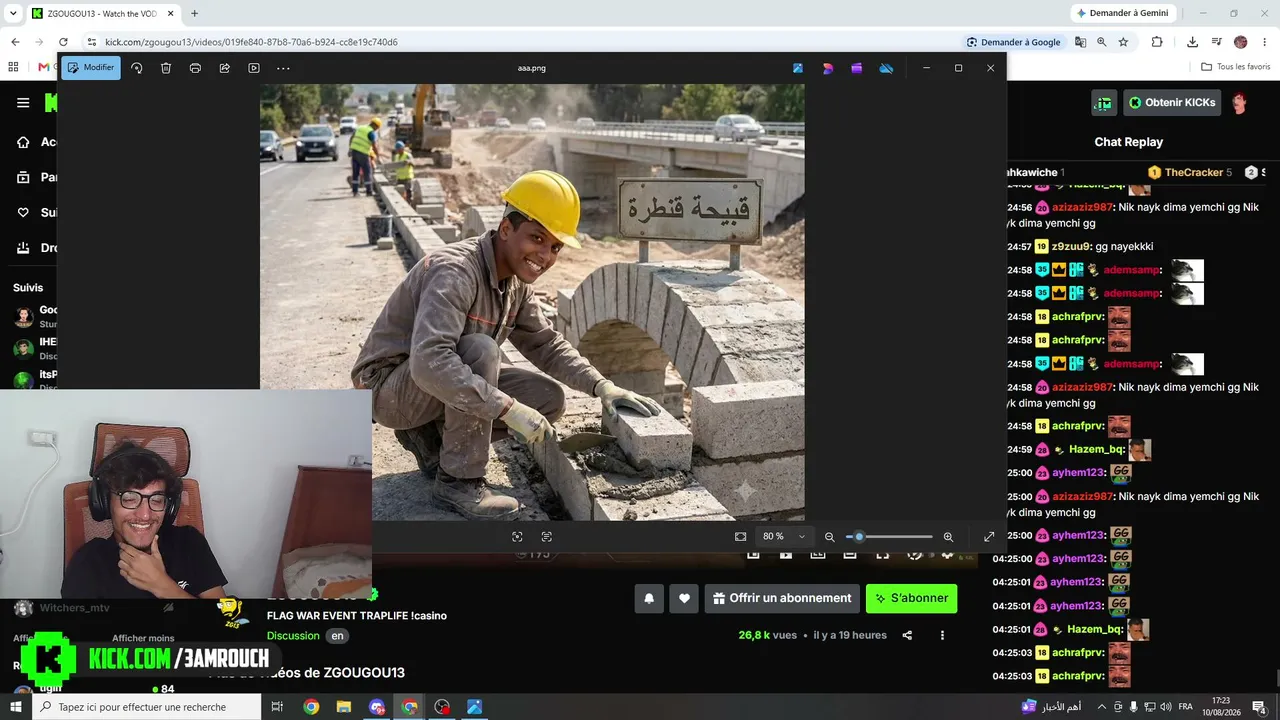Open the FRA language selector in taskbar
Screen dimensions: 1280x720
pyautogui.click(x=1184, y=707)
